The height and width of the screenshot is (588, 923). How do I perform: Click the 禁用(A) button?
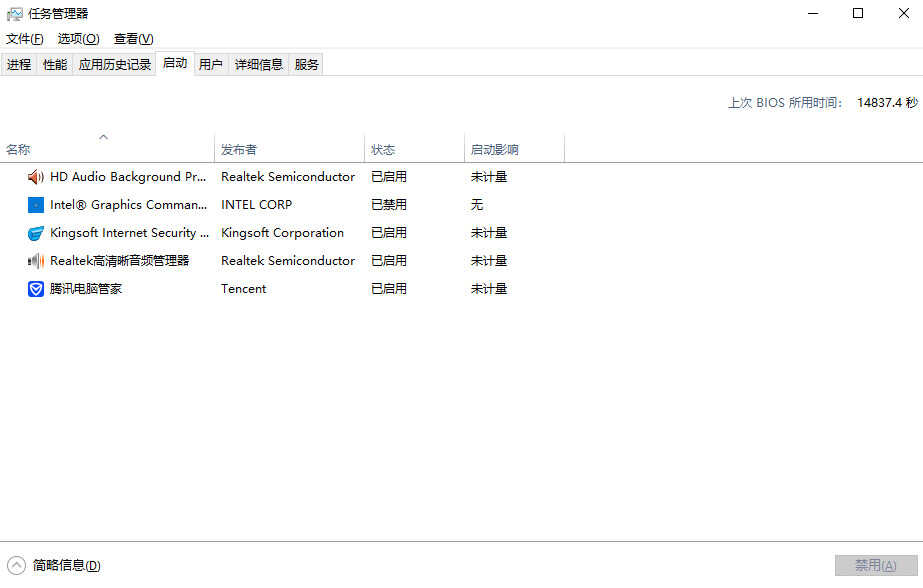(876, 566)
